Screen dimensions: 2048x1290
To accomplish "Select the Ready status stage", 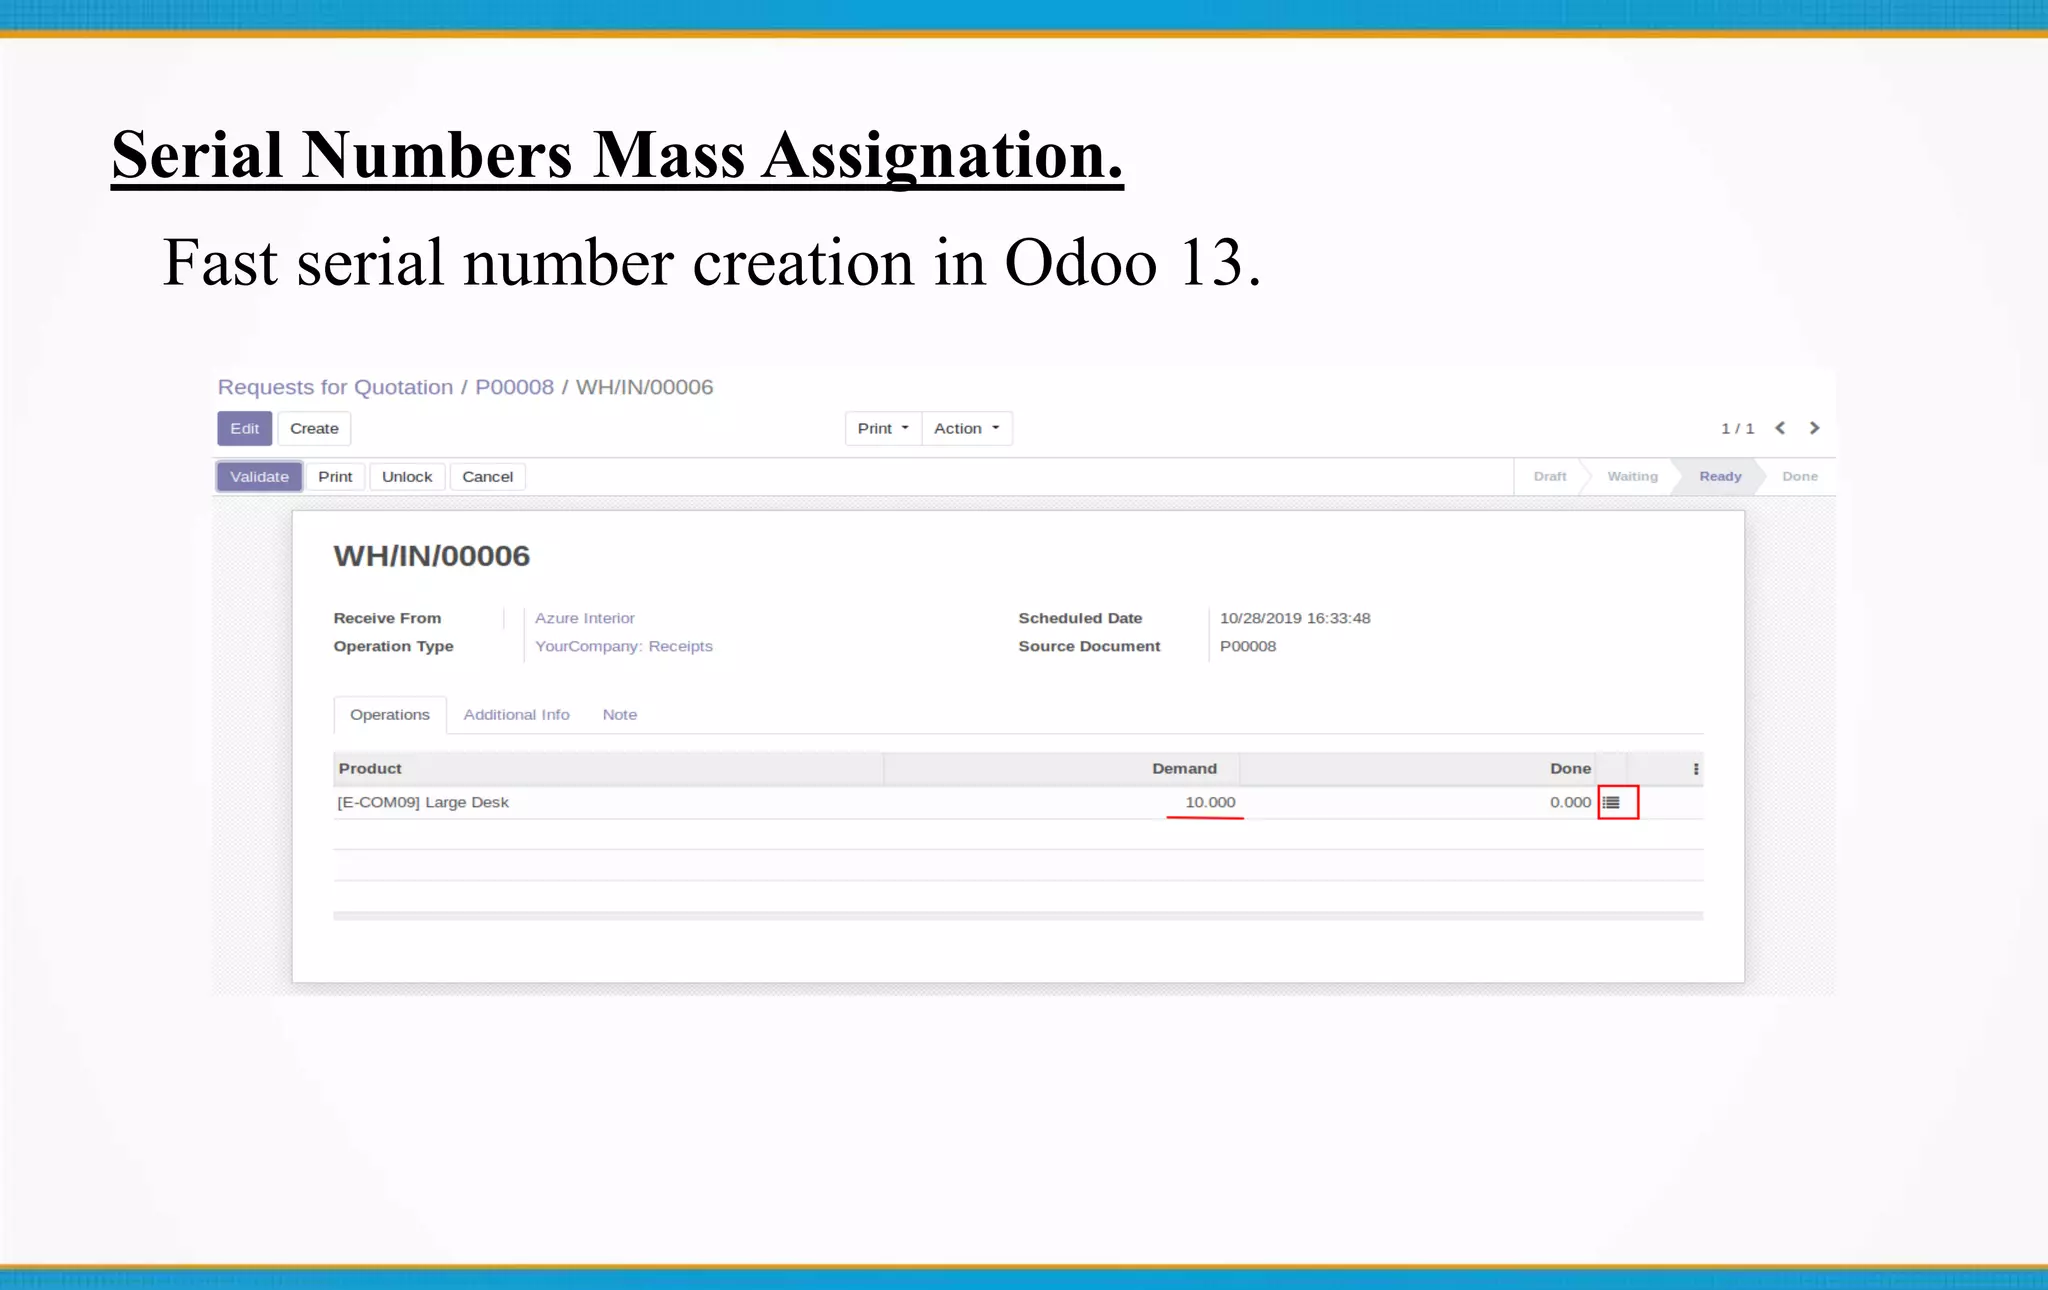I will tap(1720, 477).
